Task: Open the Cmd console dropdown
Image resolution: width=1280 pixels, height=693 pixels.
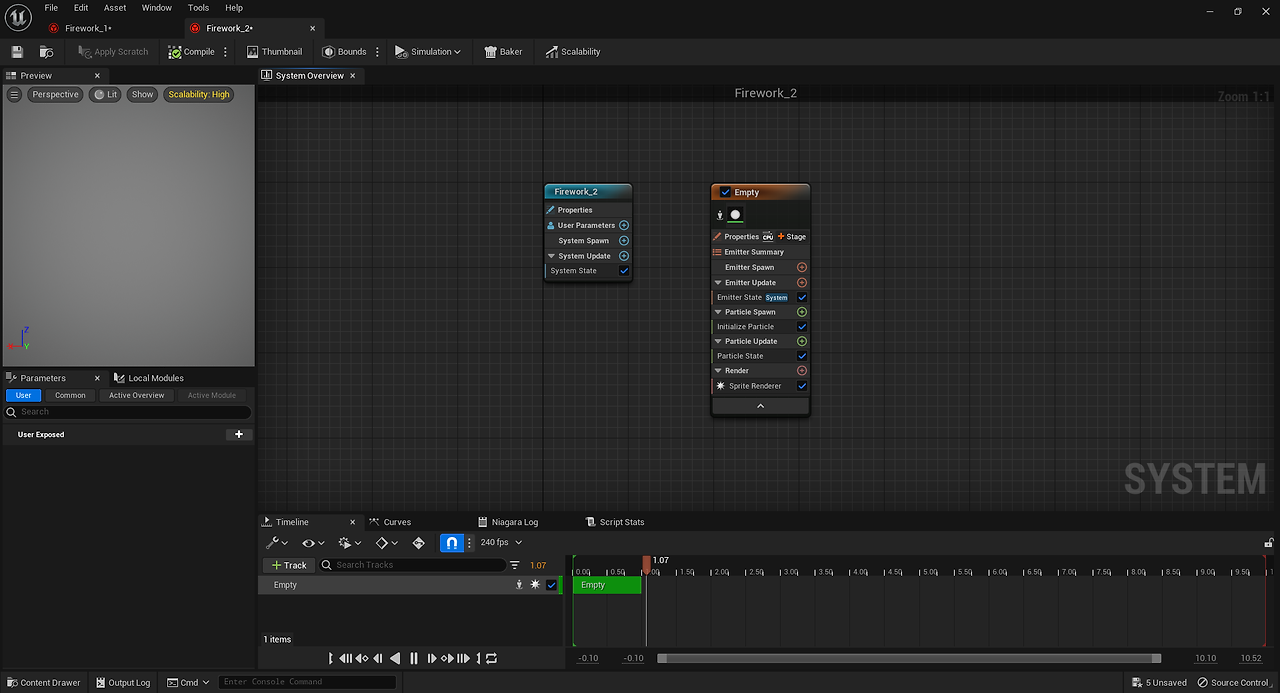Action: (x=189, y=682)
